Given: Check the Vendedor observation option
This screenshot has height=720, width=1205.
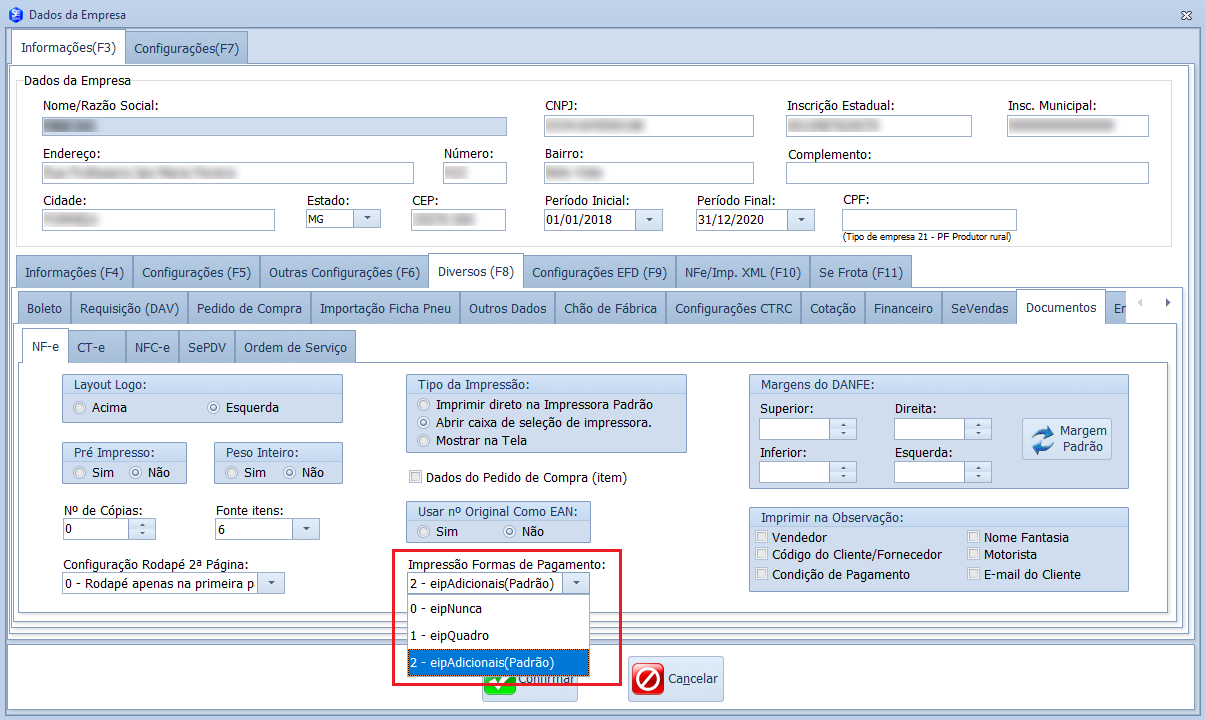Looking at the screenshot, I should pyautogui.click(x=763, y=538).
